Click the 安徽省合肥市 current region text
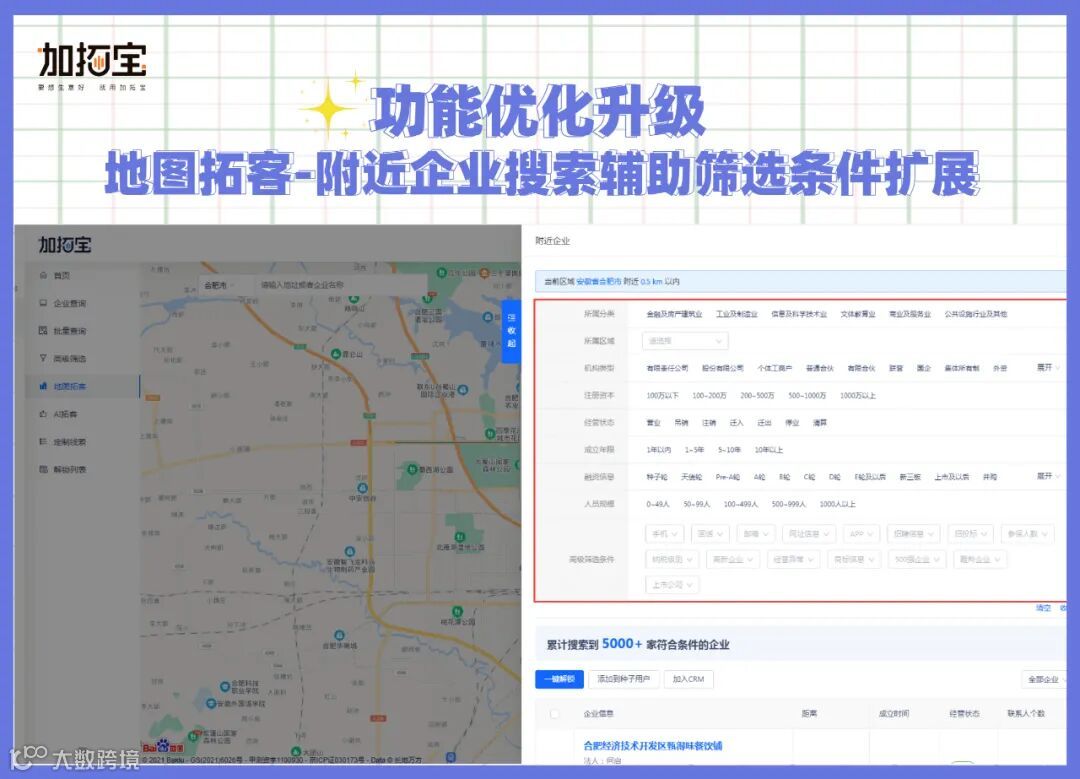1080x779 pixels. (598, 282)
